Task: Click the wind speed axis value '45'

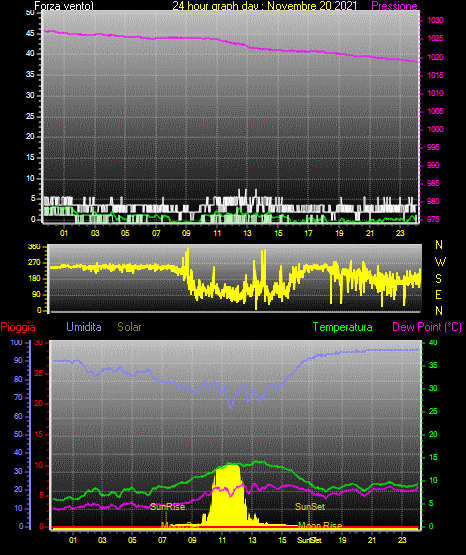Action: [30, 33]
